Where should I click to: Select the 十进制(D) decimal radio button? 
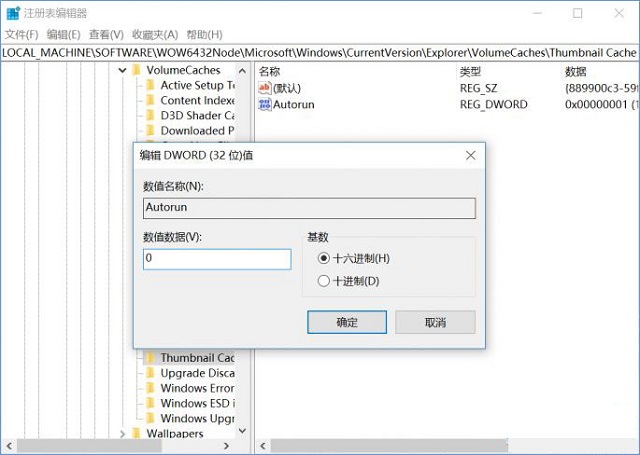click(324, 281)
